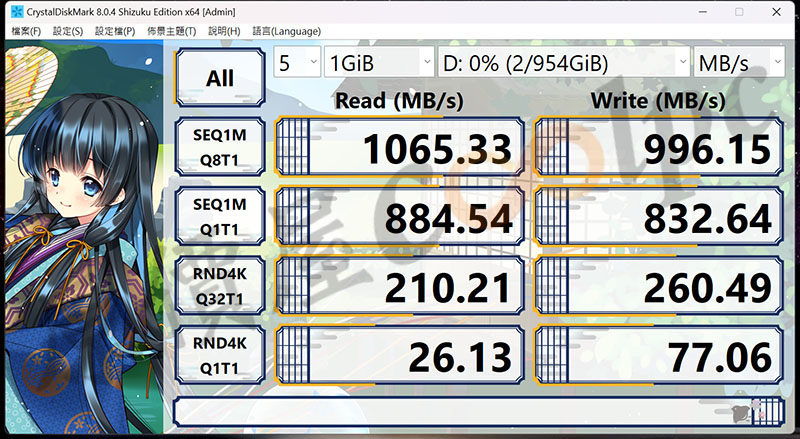
Task: Click the CrystalDiskMark title bar icon
Action: tap(17, 11)
